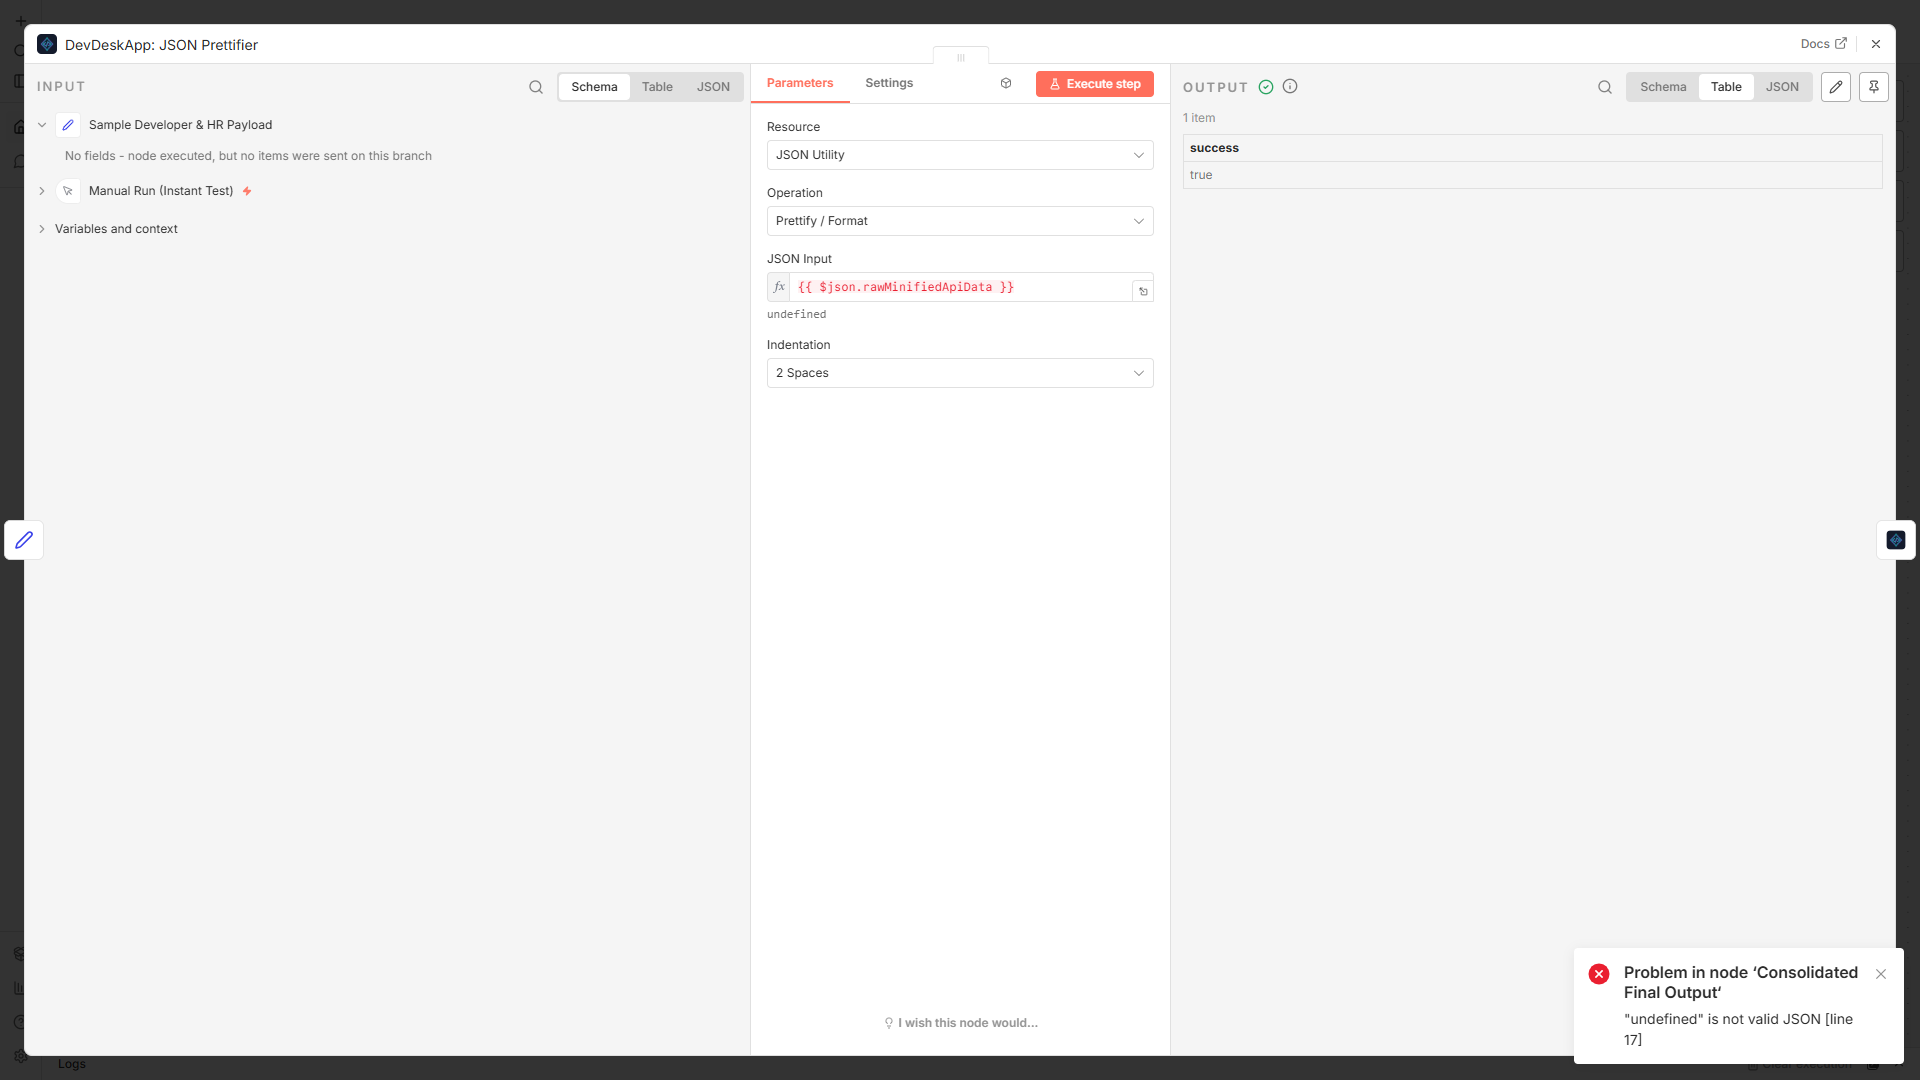Open the Indentation dropdown
This screenshot has width=1920, height=1080.
click(960, 373)
